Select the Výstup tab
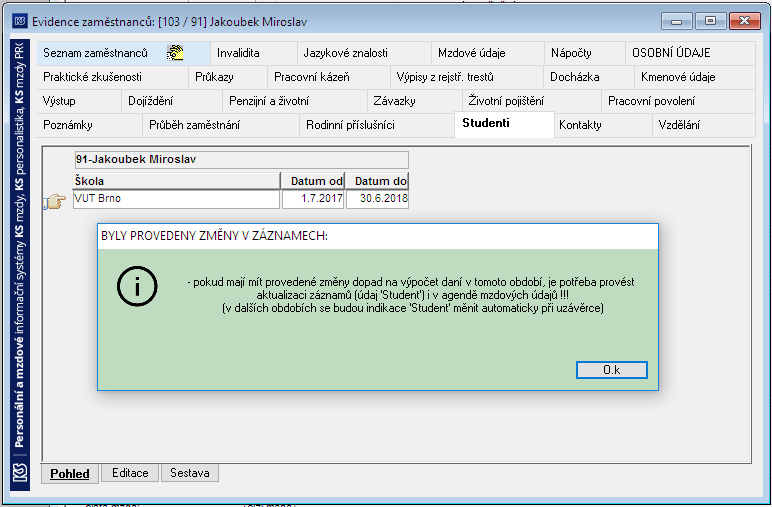Viewport: 772px width, 507px height. [x=79, y=101]
